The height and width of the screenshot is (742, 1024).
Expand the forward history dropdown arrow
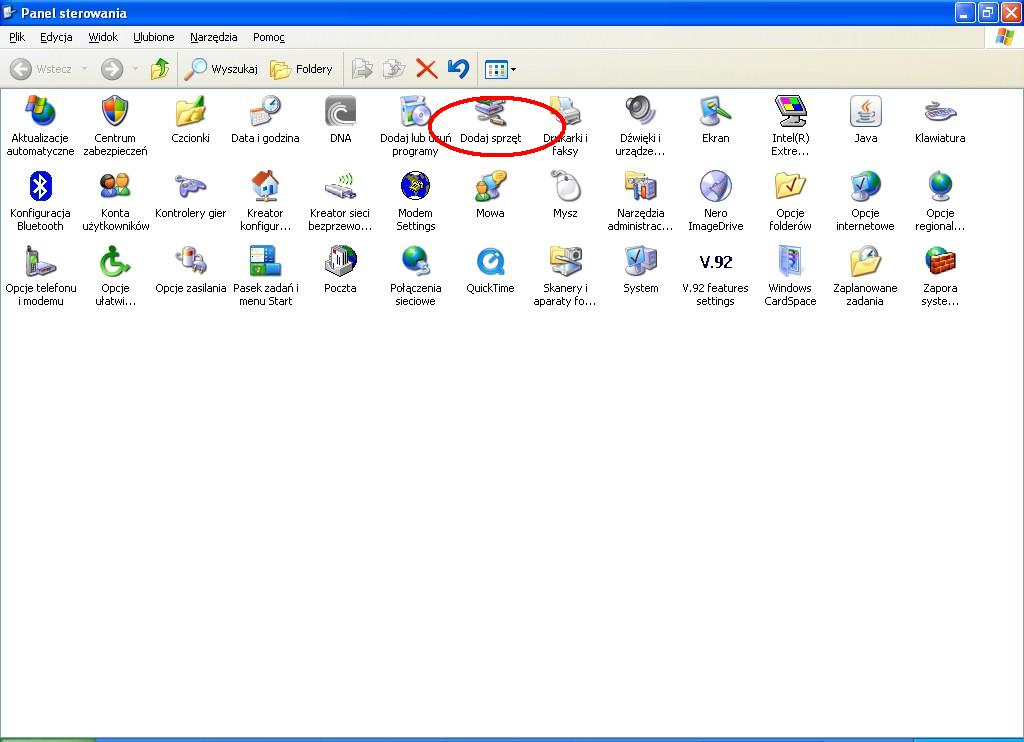pos(135,69)
